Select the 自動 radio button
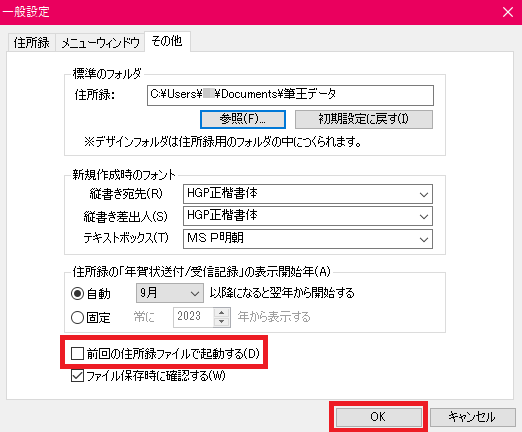 [x=77, y=294]
